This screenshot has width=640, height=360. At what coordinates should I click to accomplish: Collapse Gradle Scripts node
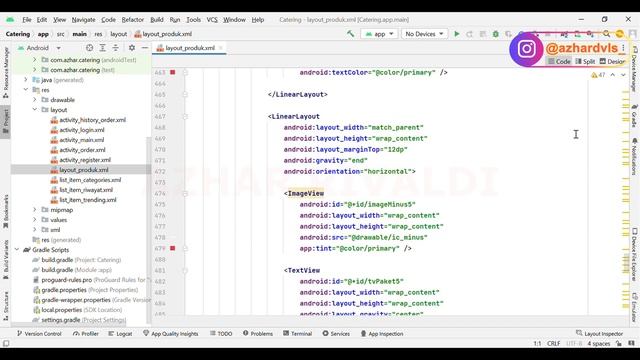17,249
